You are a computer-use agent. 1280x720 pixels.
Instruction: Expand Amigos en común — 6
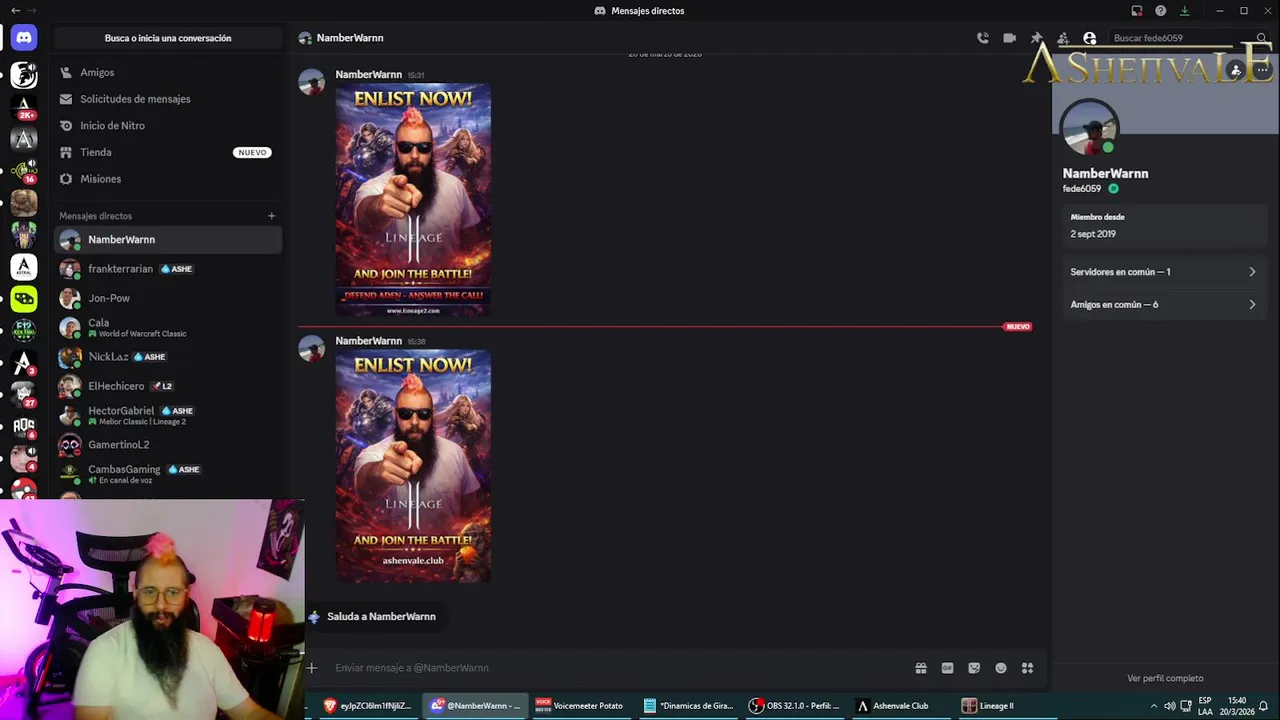click(x=1164, y=304)
